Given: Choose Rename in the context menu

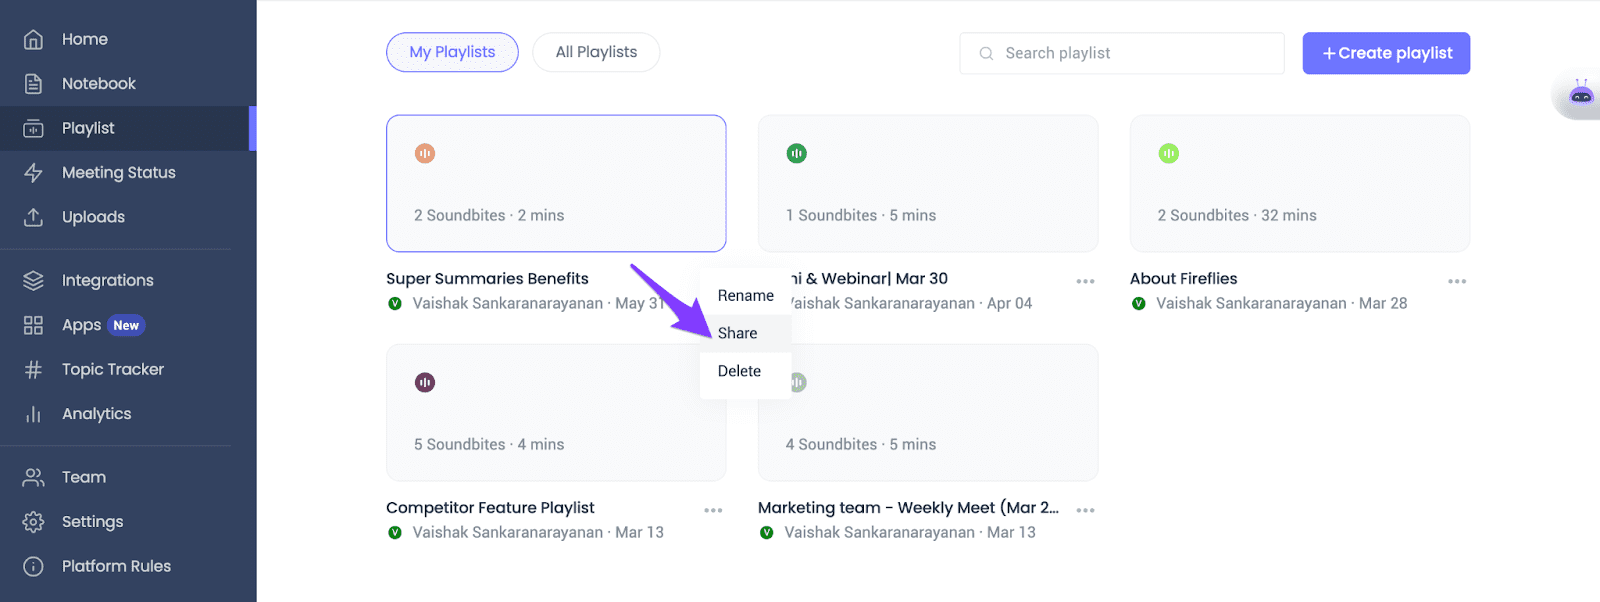Looking at the screenshot, I should 746,296.
